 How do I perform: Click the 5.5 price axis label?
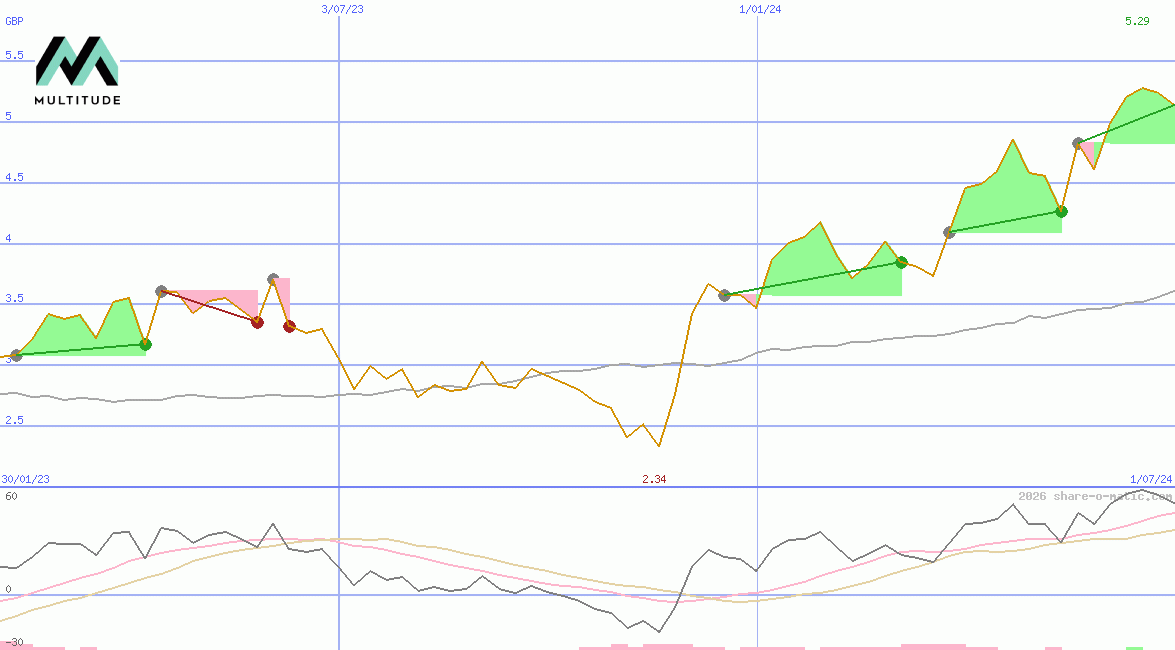tap(14, 55)
